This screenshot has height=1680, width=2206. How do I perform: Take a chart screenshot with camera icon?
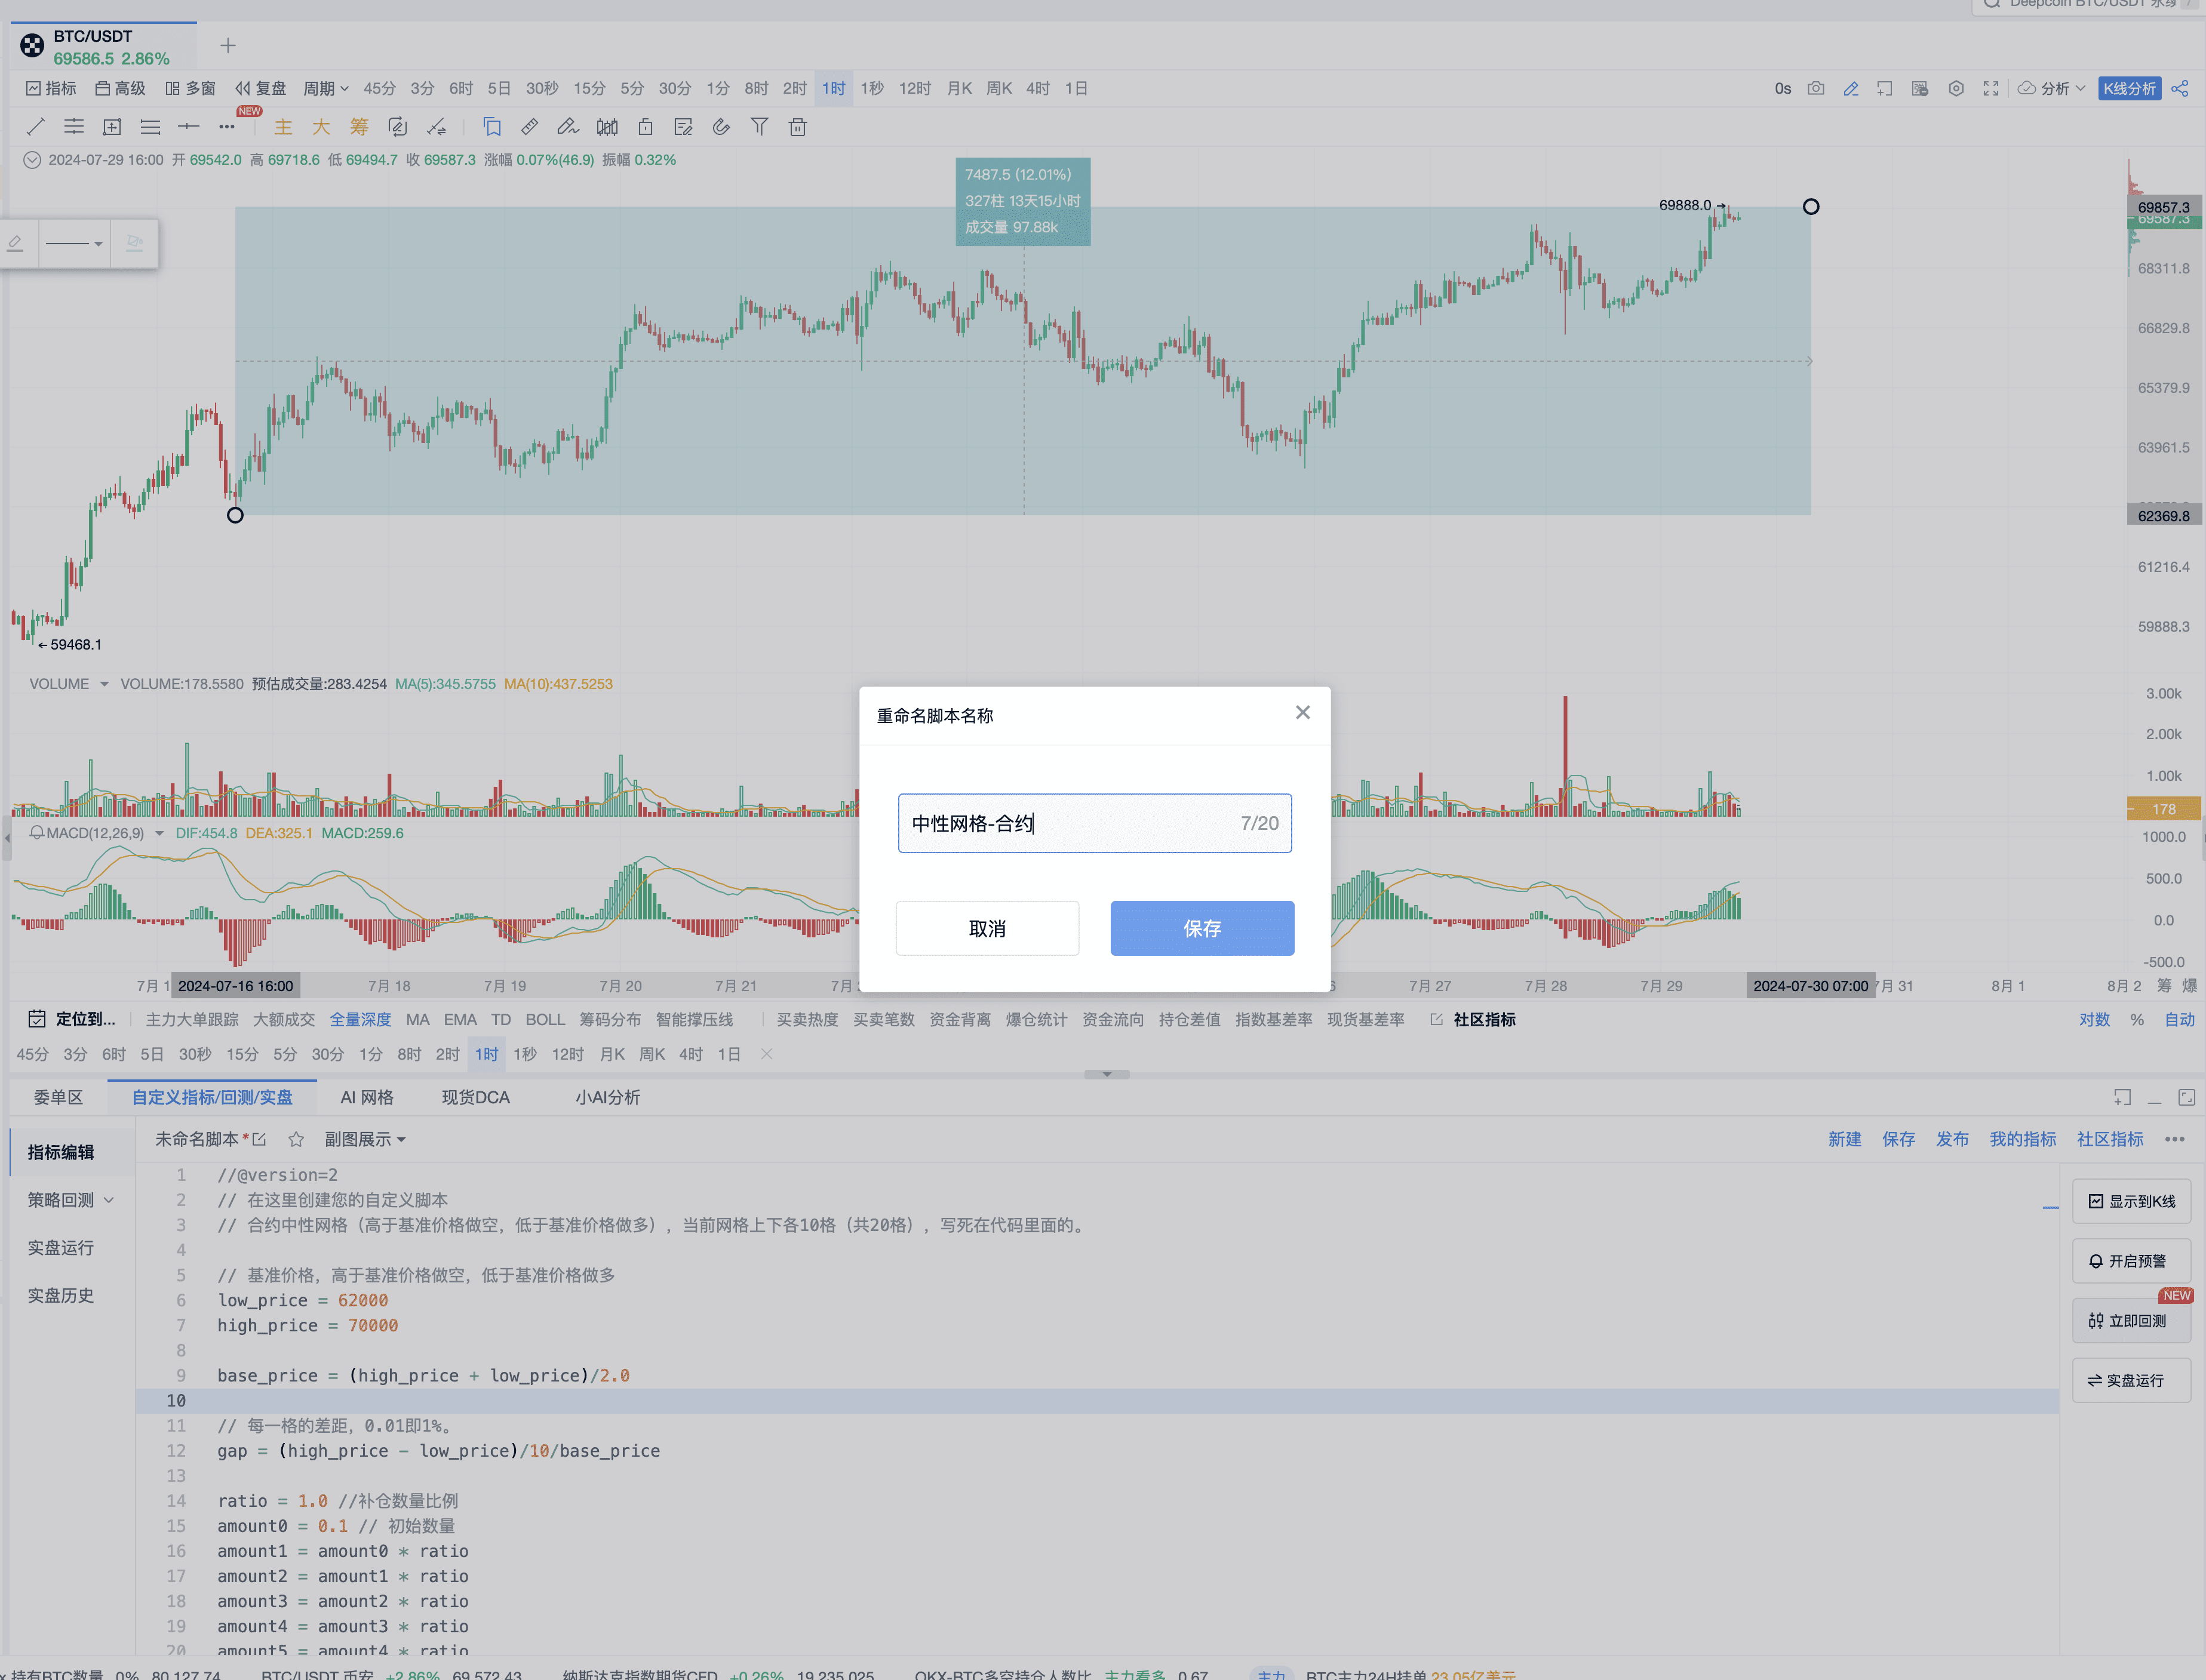coord(1816,88)
